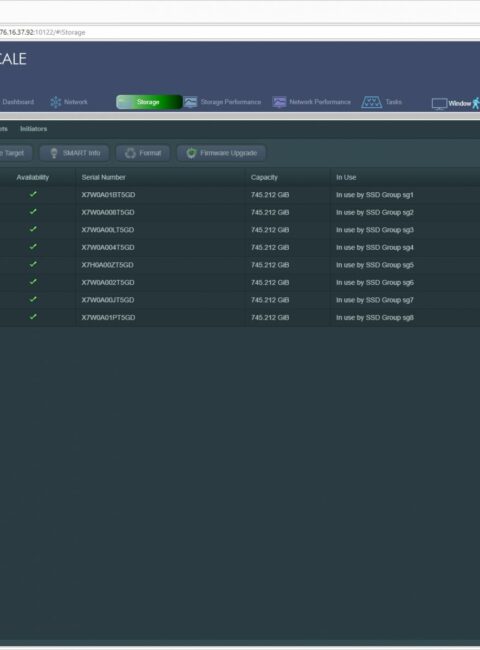Click the 745.212 GiB capacity for sg1 row
The width and height of the screenshot is (480, 650).
(270, 195)
